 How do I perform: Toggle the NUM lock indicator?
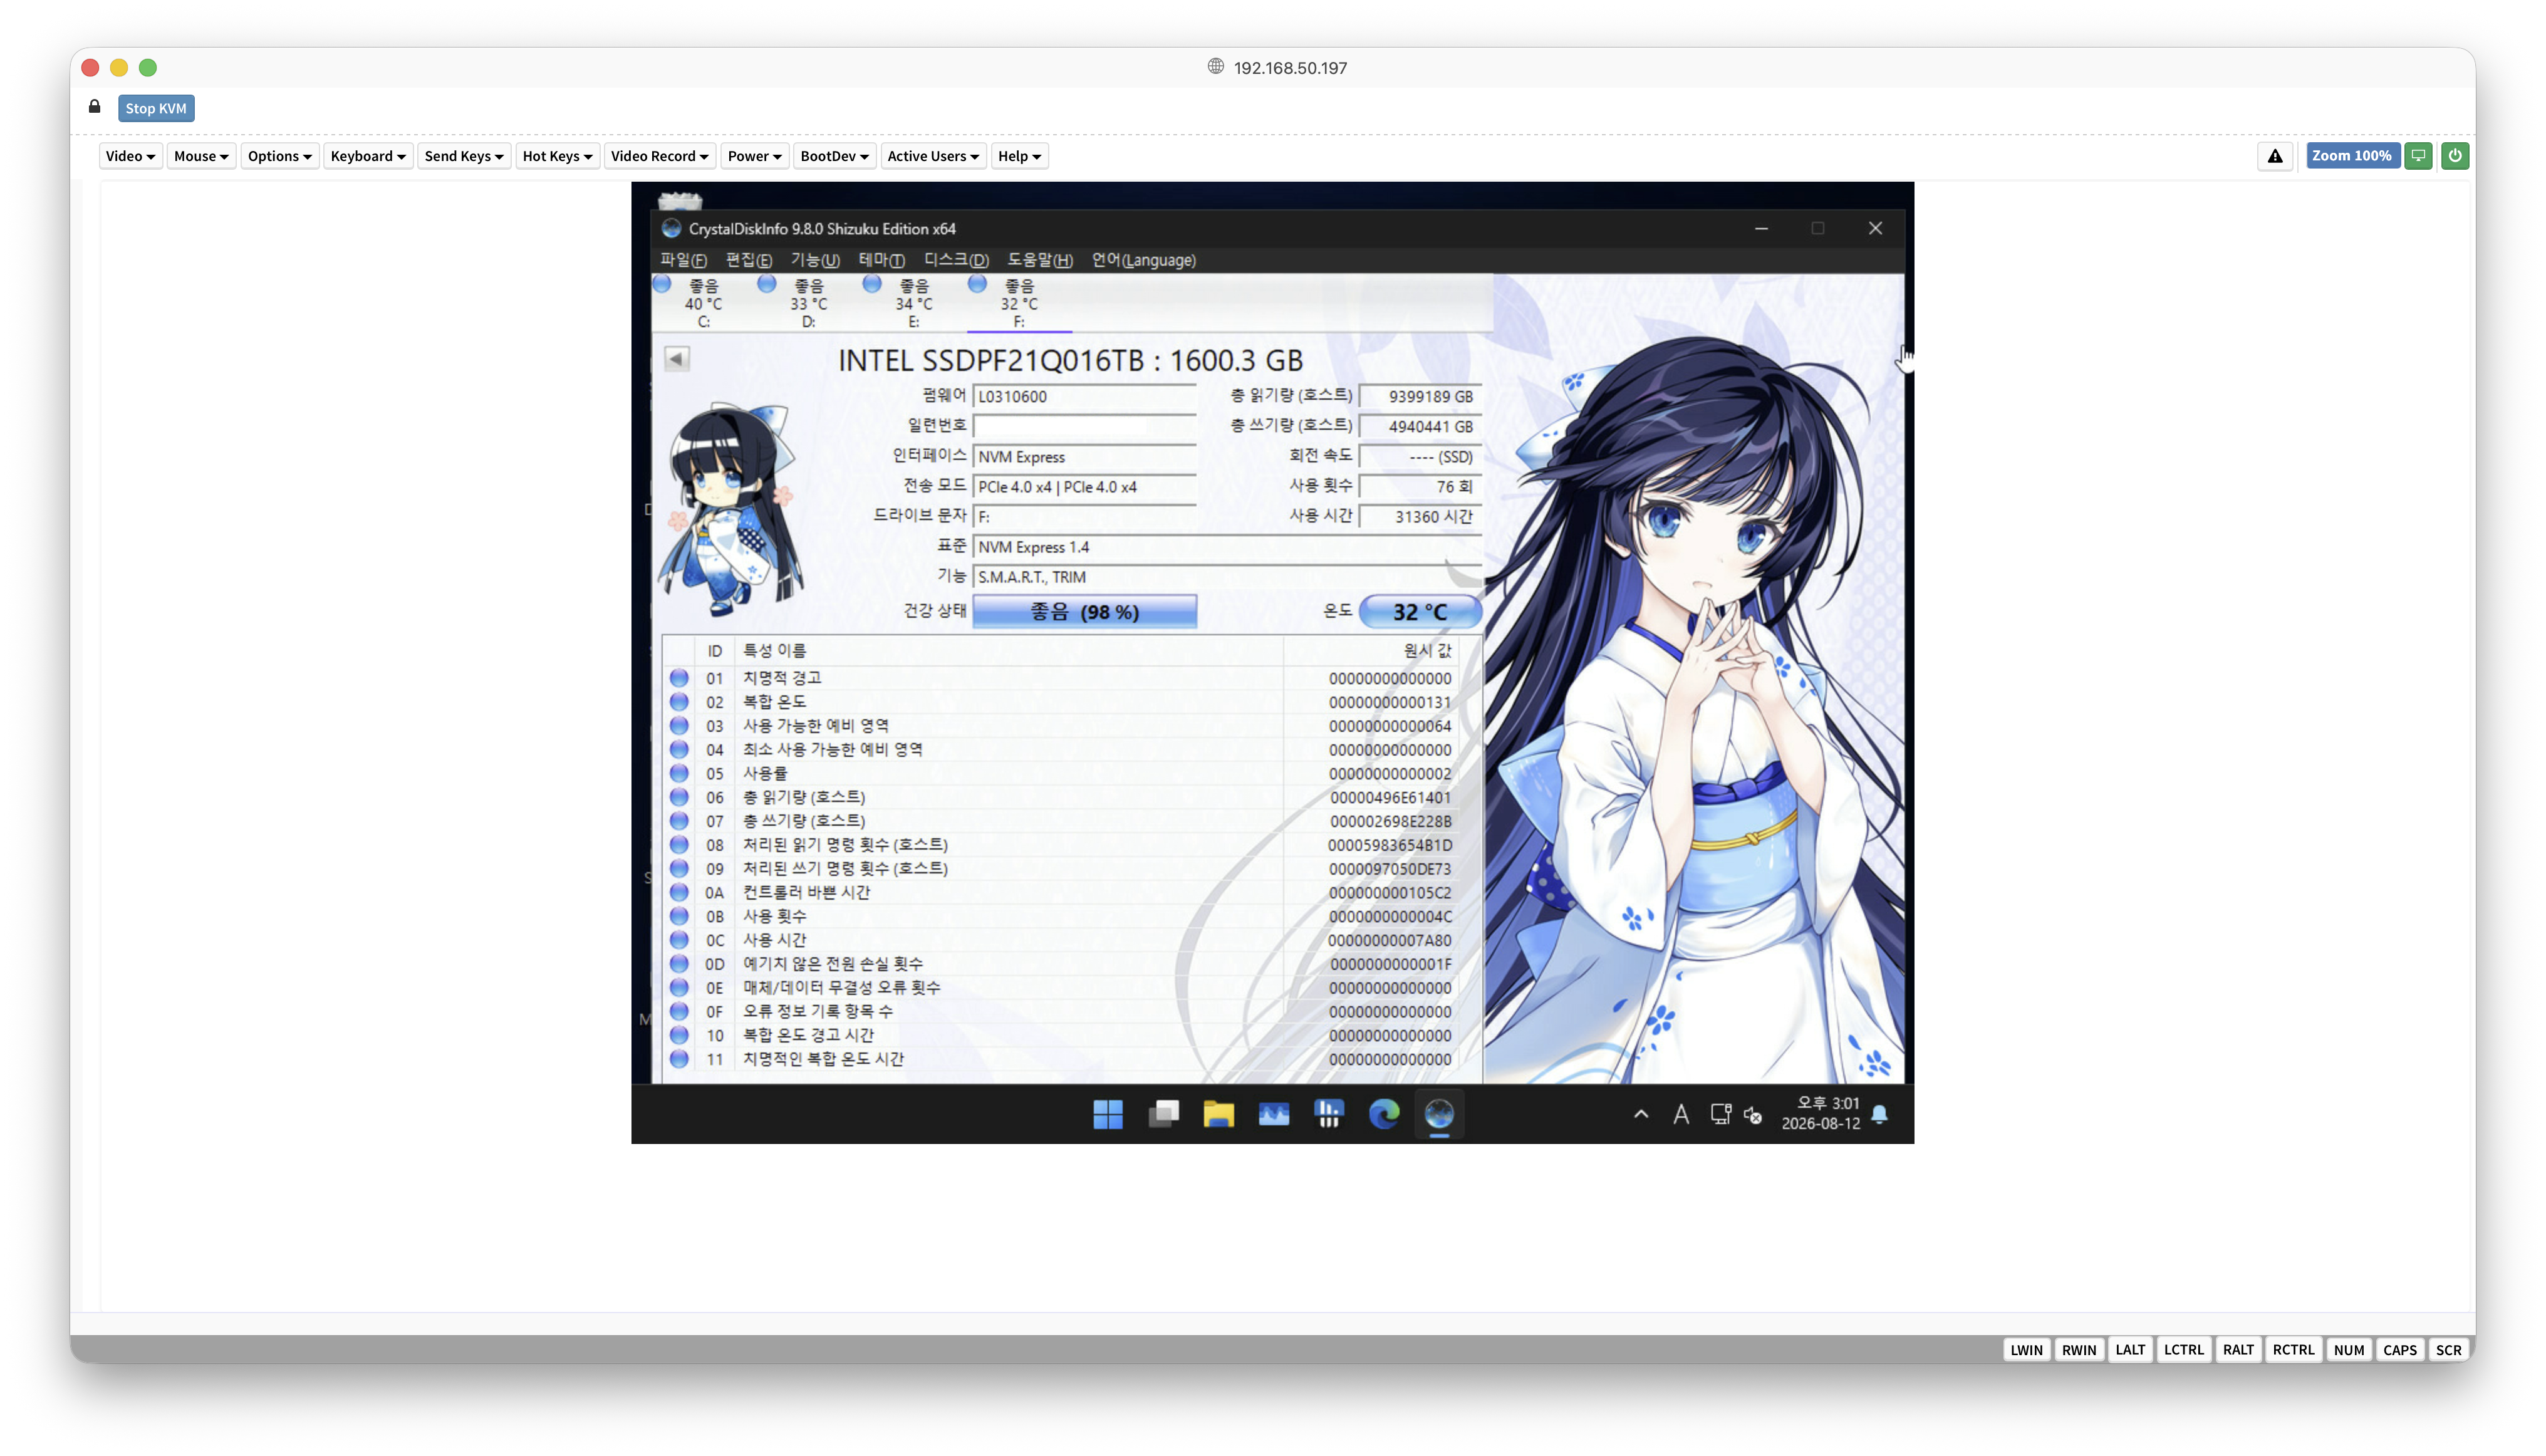click(2349, 1350)
